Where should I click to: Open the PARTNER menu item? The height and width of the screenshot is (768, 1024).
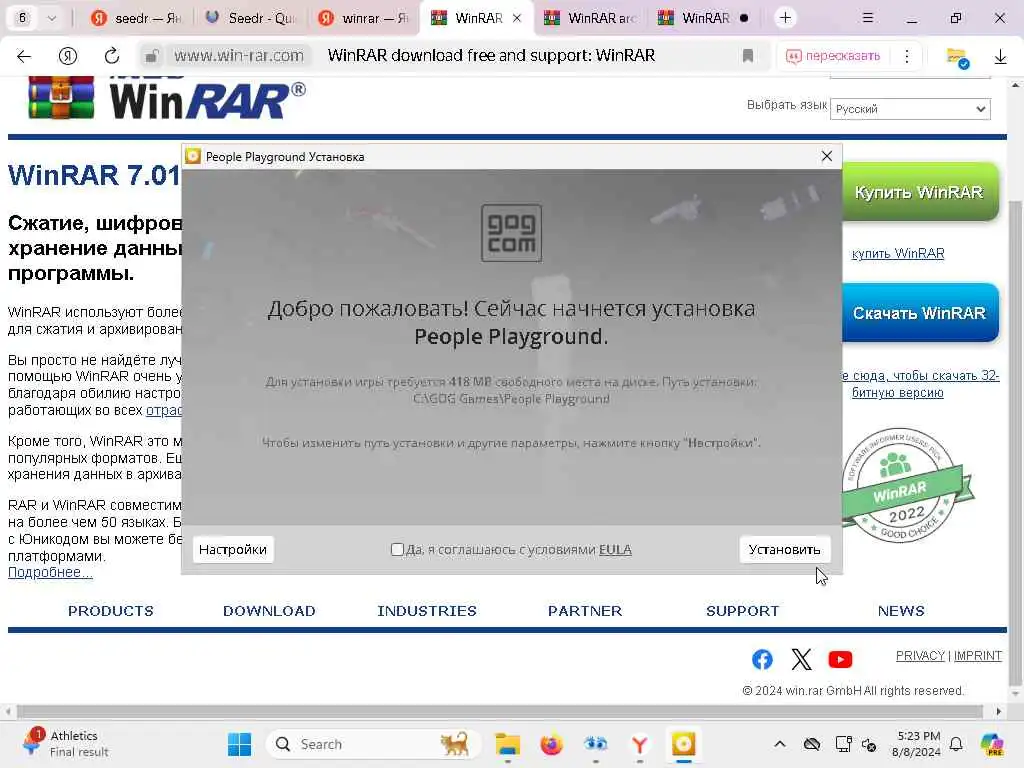click(x=585, y=611)
